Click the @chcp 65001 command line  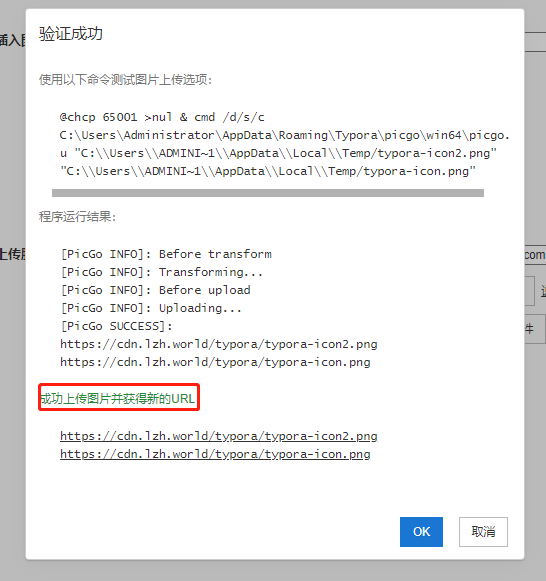click(x=162, y=117)
